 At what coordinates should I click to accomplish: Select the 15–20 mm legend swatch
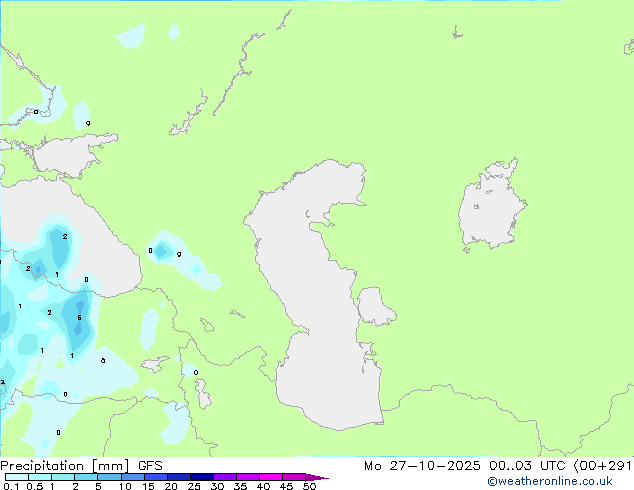point(155,477)
